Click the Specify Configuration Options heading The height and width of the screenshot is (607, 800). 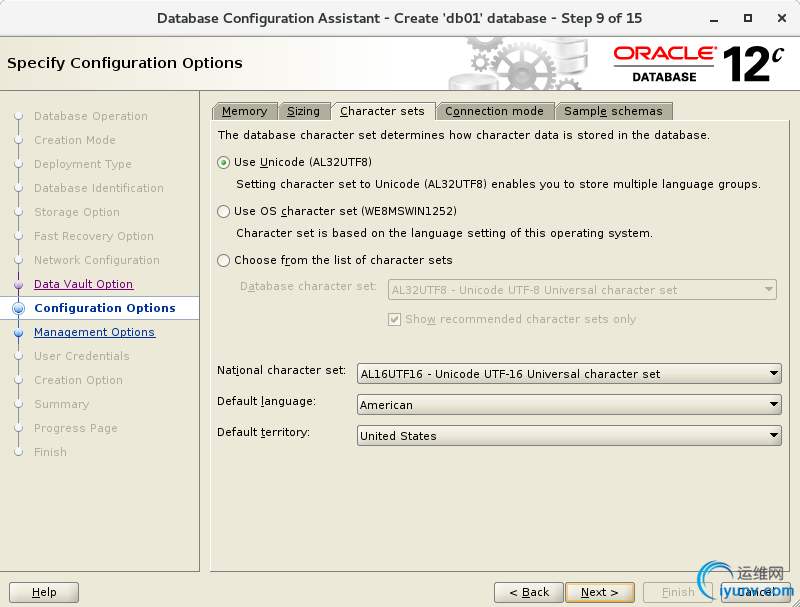click(124, 63)
